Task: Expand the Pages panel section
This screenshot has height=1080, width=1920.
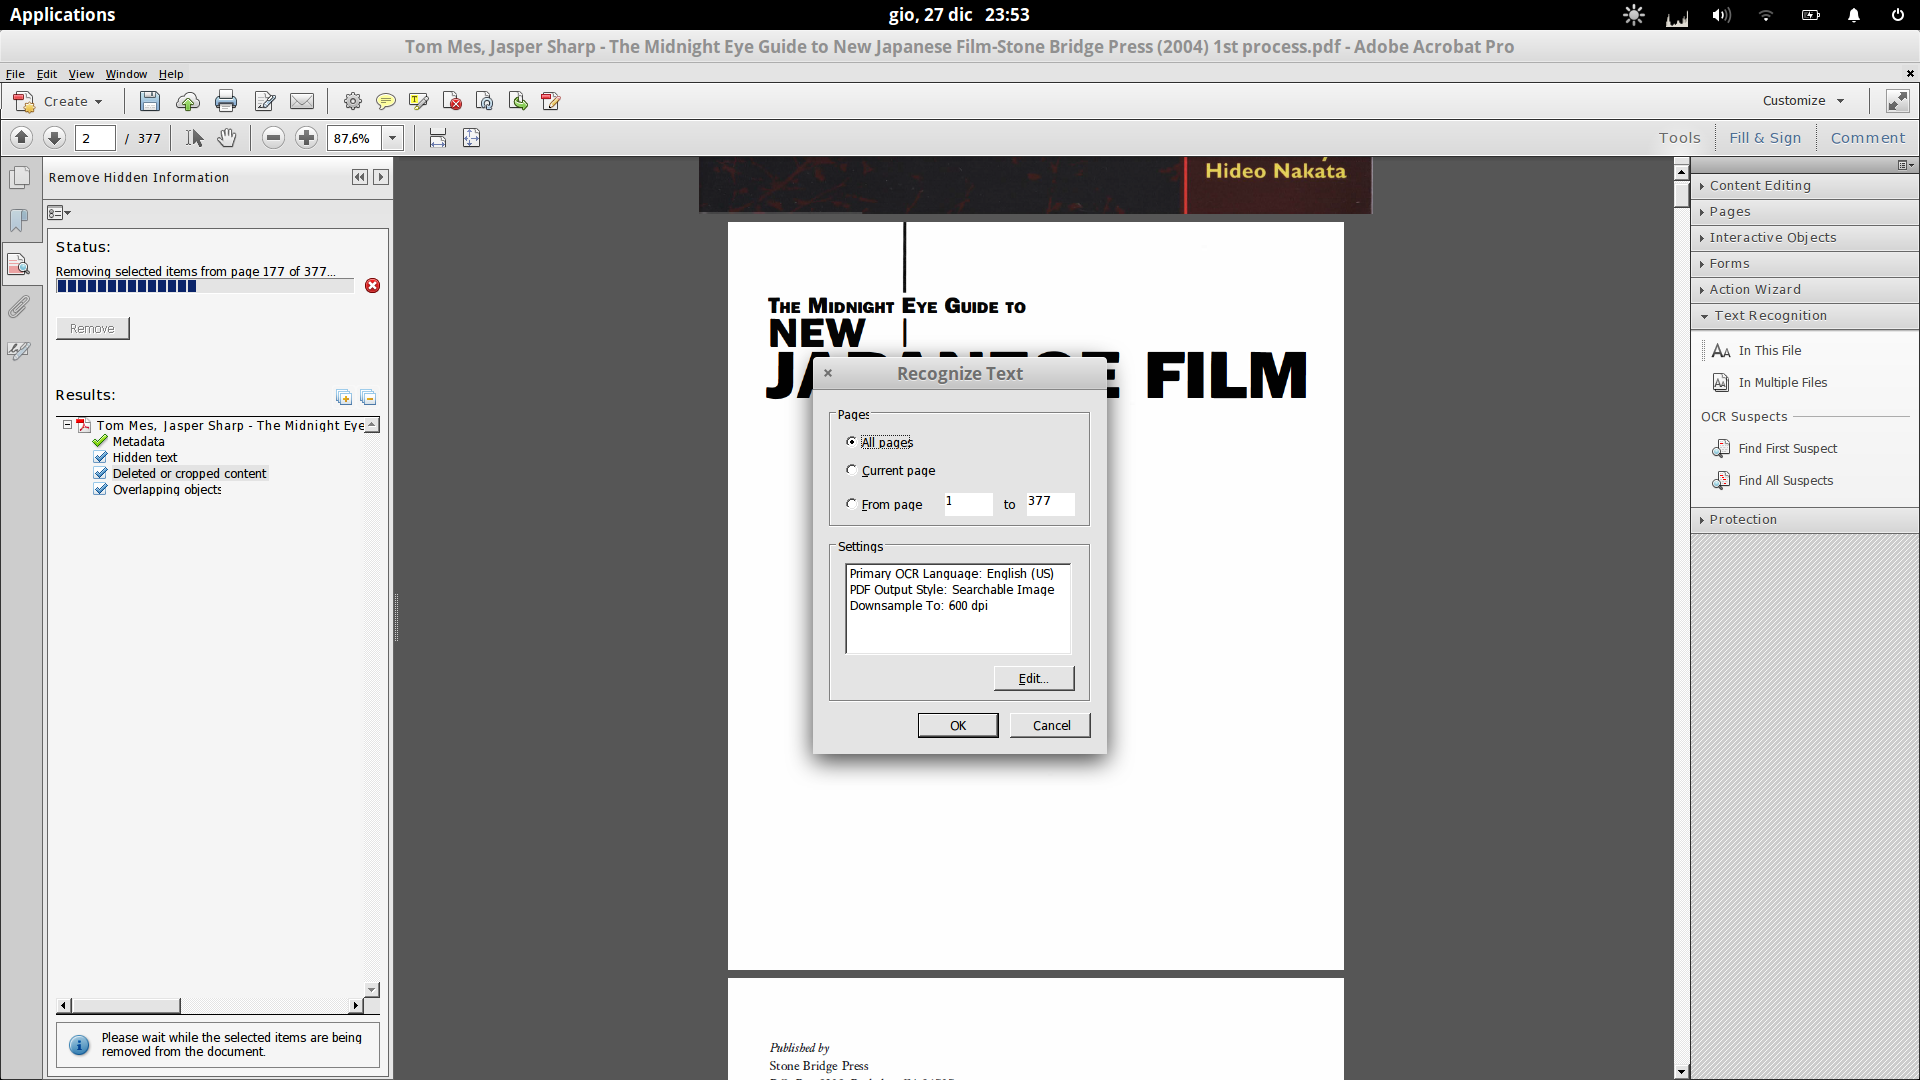Action: (x=1729, y=211)
